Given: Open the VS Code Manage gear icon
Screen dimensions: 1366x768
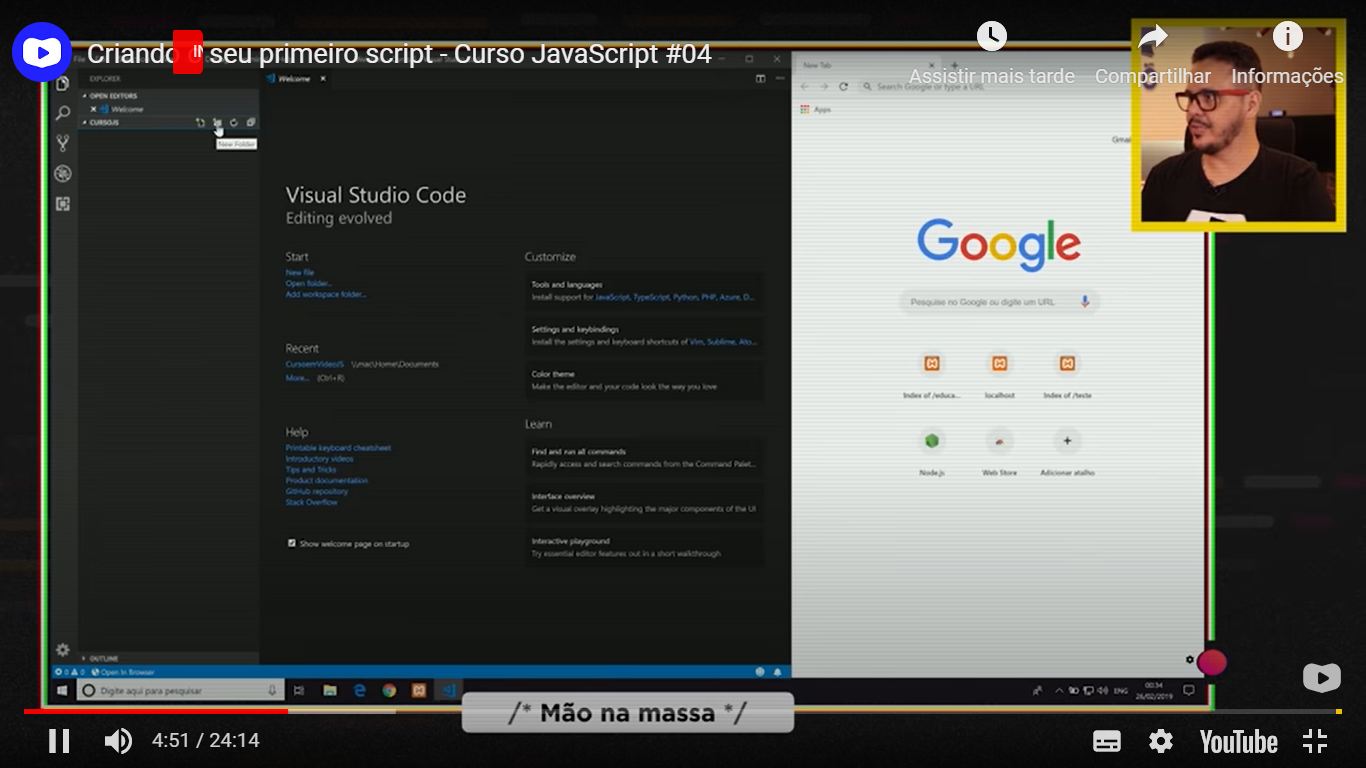Looking at the screenshot, I should coord(63,649).
